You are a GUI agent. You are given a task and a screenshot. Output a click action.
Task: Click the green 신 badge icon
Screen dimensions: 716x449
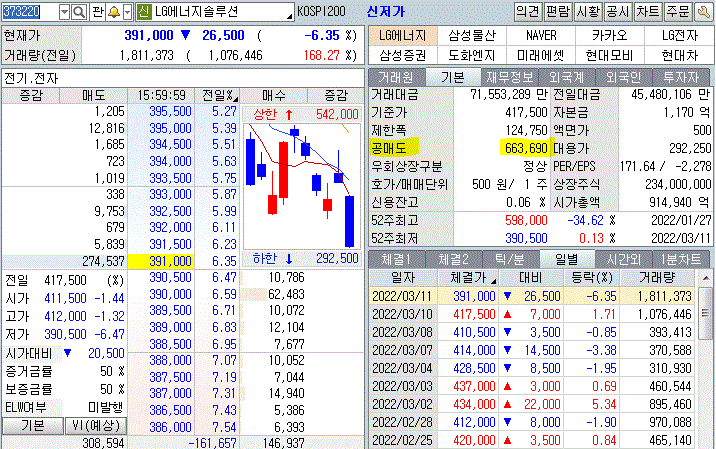pos(144,12)
